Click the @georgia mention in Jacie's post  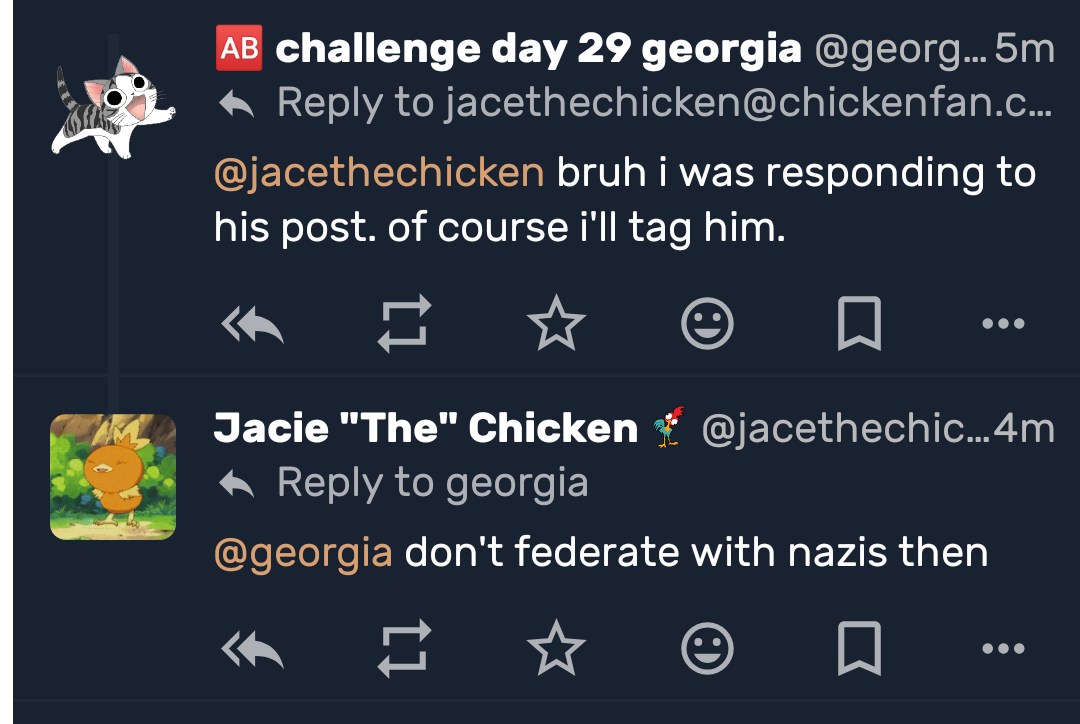coord(303,552)
